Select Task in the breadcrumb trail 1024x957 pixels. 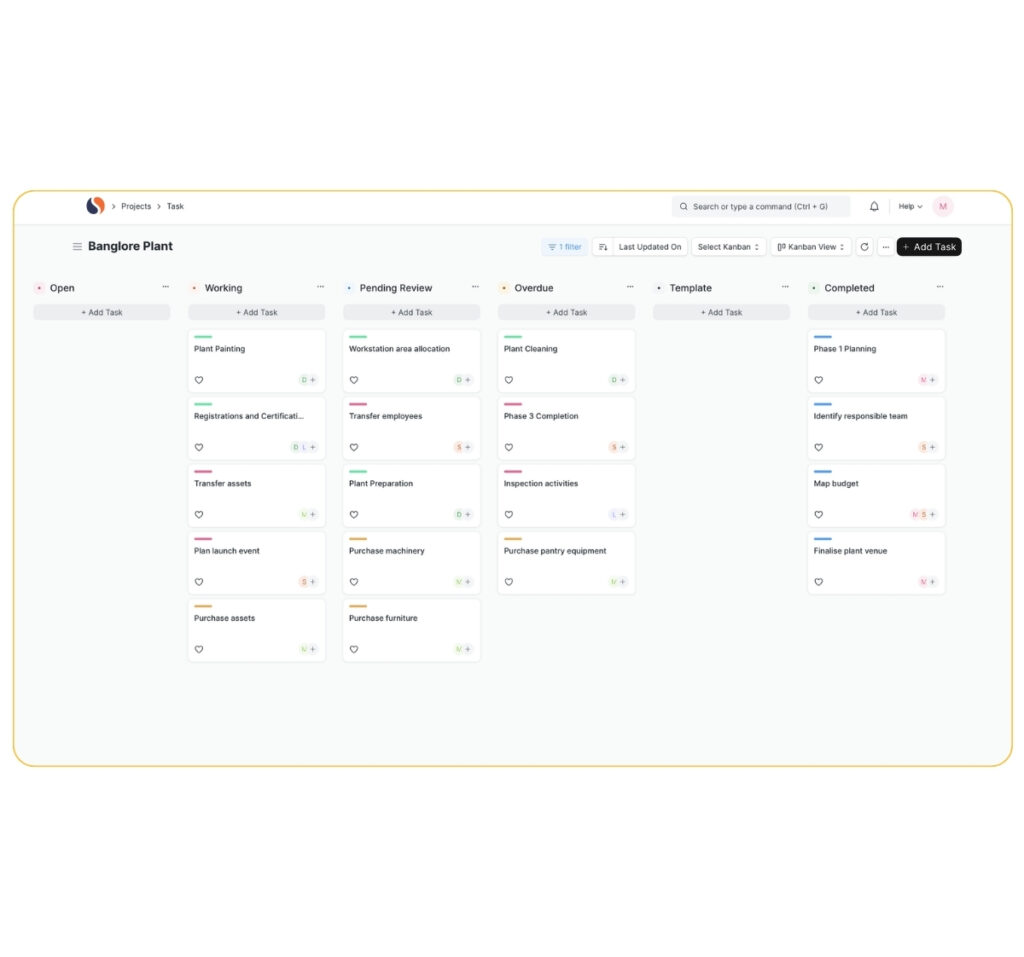point(175,206)
